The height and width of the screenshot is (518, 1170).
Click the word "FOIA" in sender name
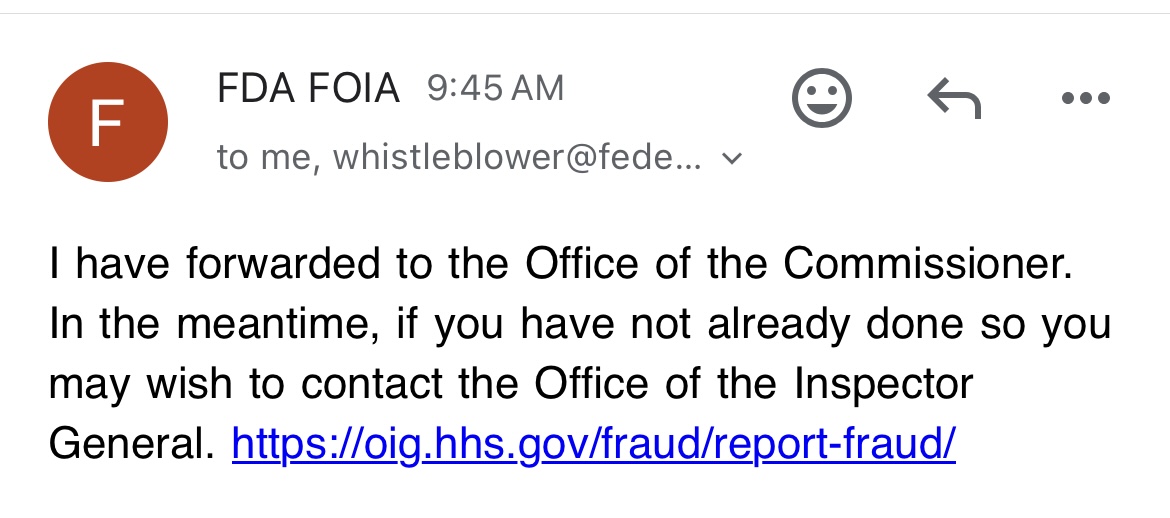355,89
